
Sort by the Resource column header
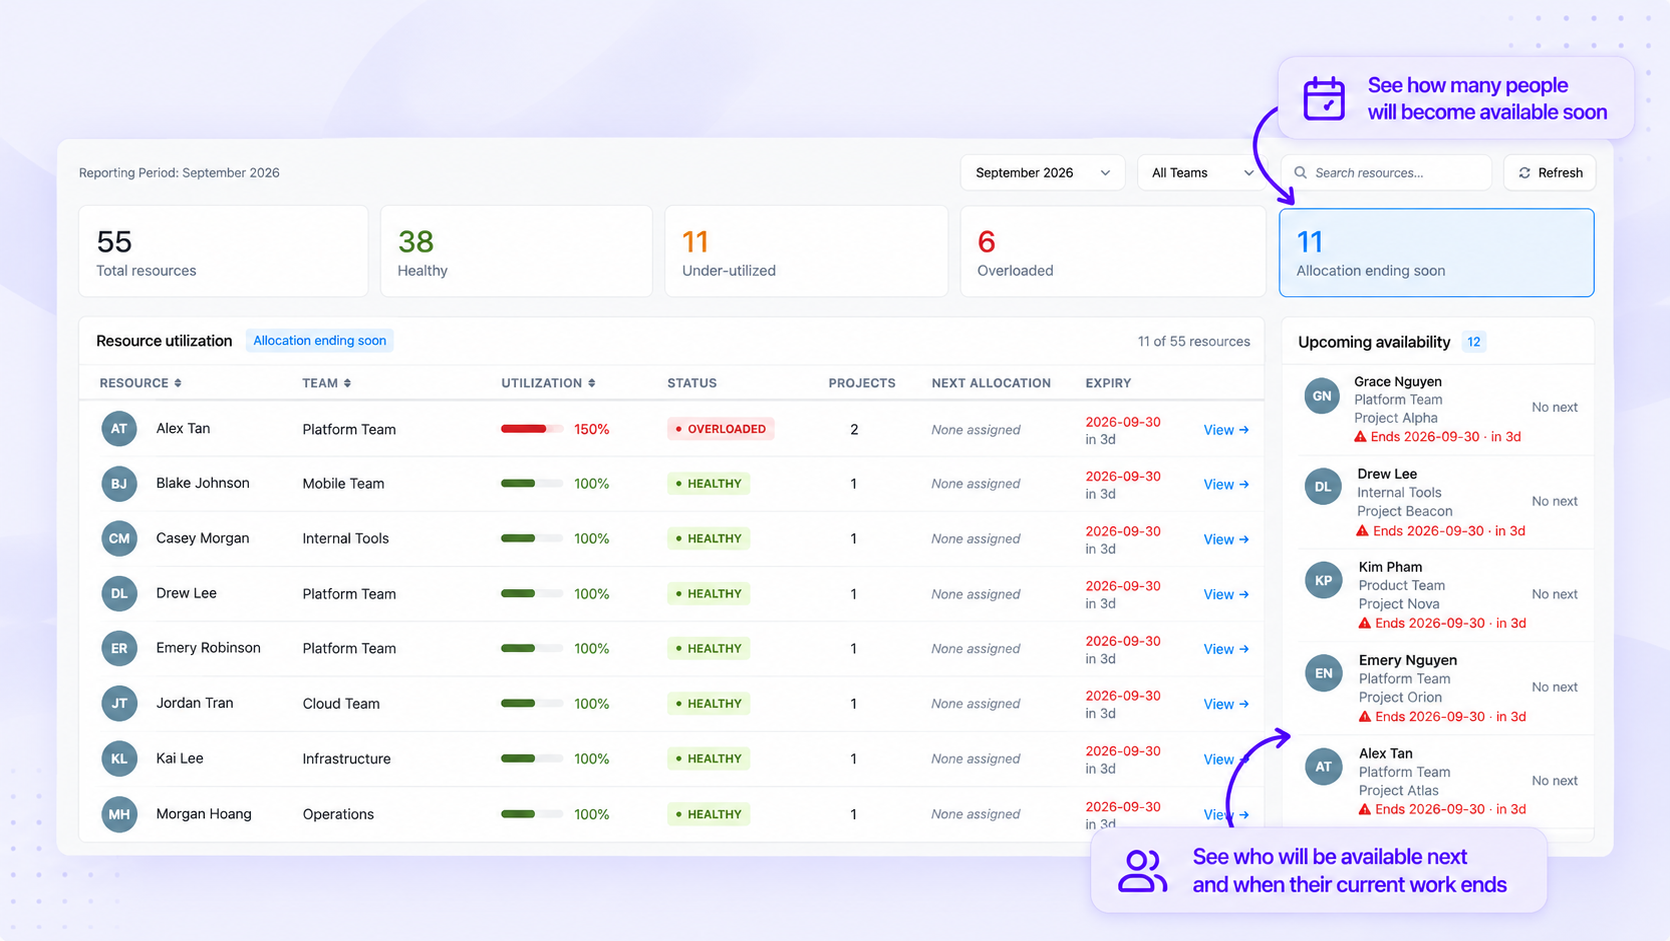(140, 383)
